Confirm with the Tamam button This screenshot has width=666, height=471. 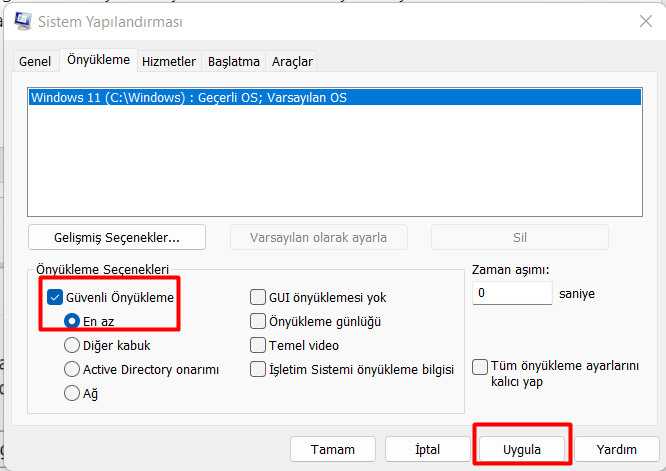(x=333, y=449)
